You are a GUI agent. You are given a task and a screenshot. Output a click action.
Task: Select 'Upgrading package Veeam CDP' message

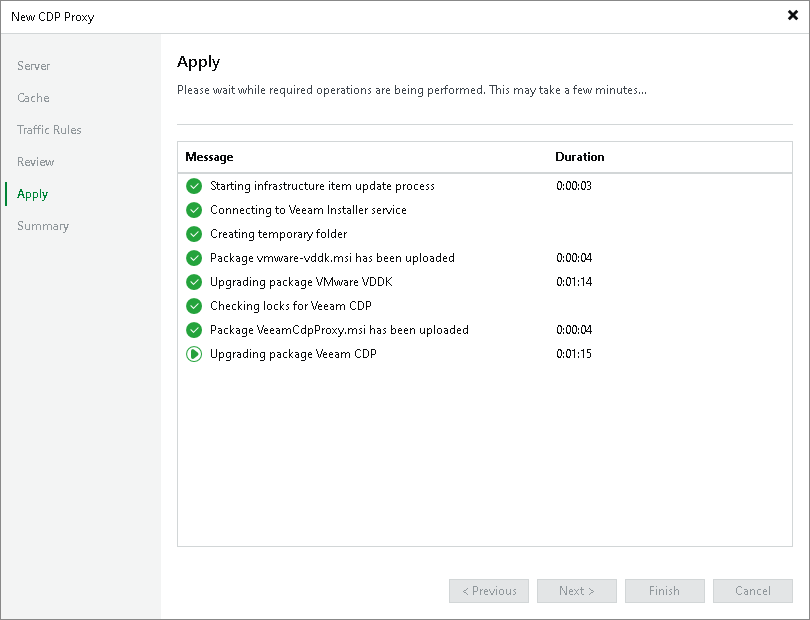tap(293, 354)
